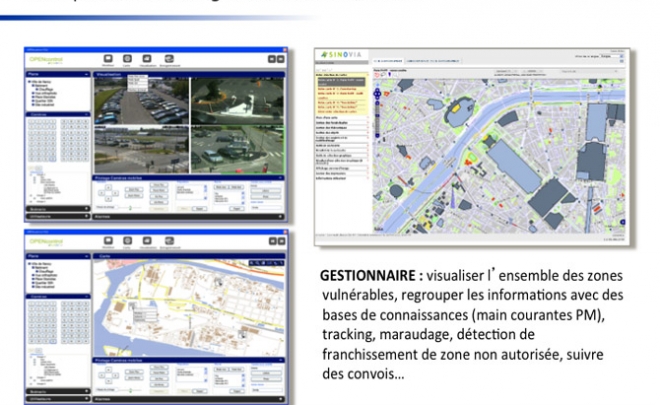Select Vue orthophoto in lower window Plans tree
The height and width of the screenshot is (405, 660).
click(45, 275)
